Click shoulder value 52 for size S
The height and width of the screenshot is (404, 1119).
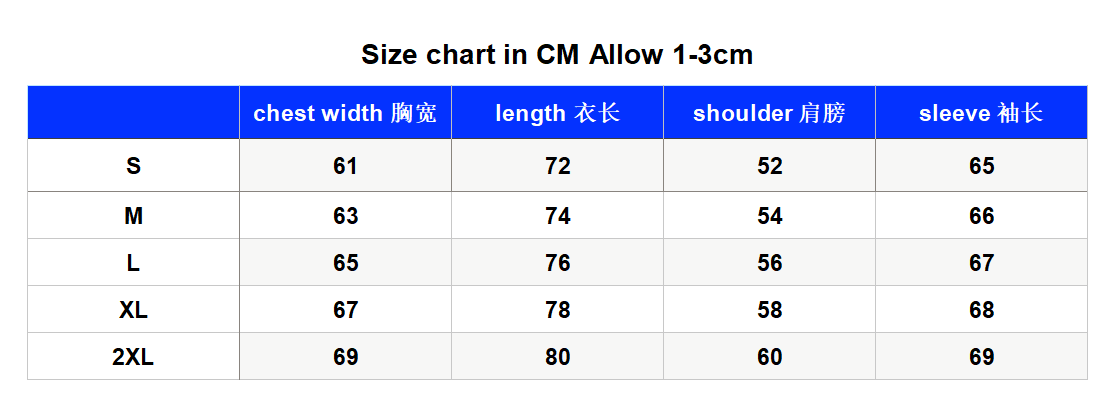pos(769,166)
